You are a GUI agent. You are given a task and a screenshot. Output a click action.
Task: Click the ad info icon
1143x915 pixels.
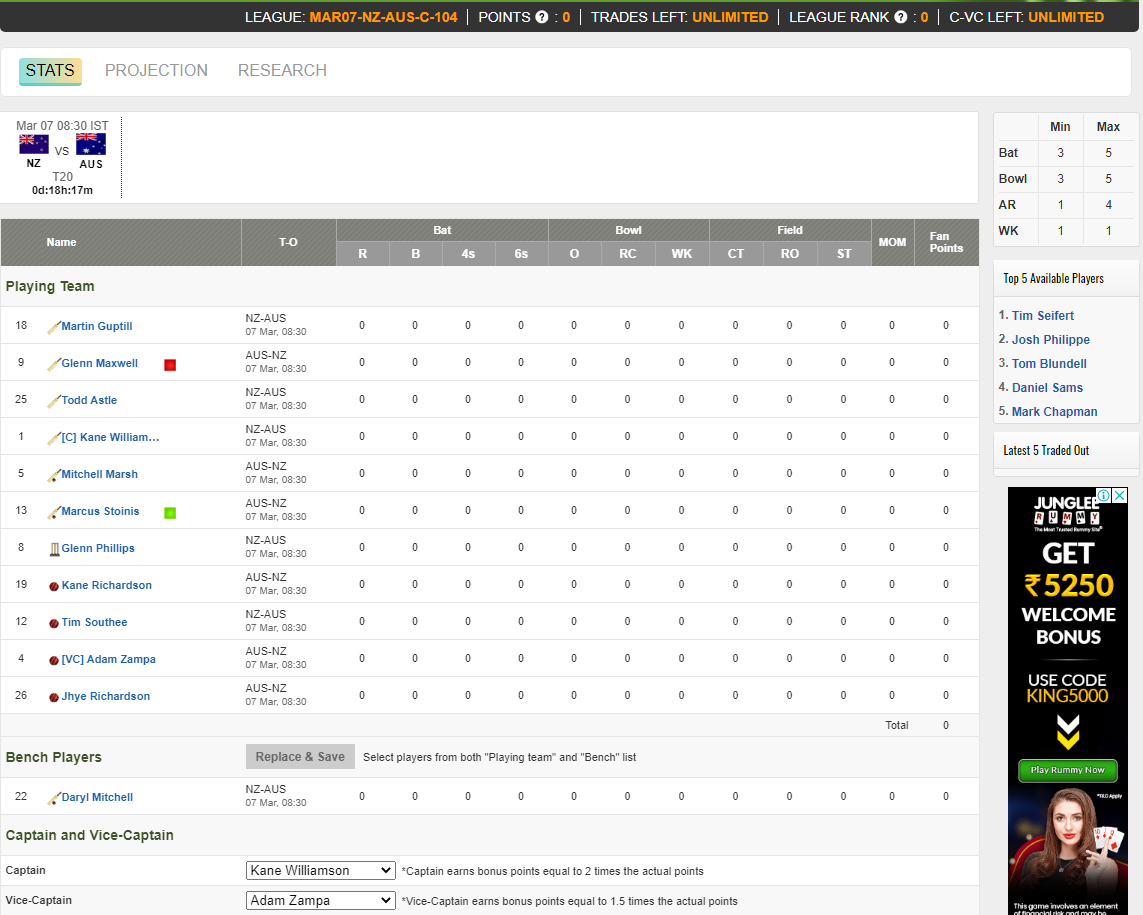click(x=1104, y=495)
